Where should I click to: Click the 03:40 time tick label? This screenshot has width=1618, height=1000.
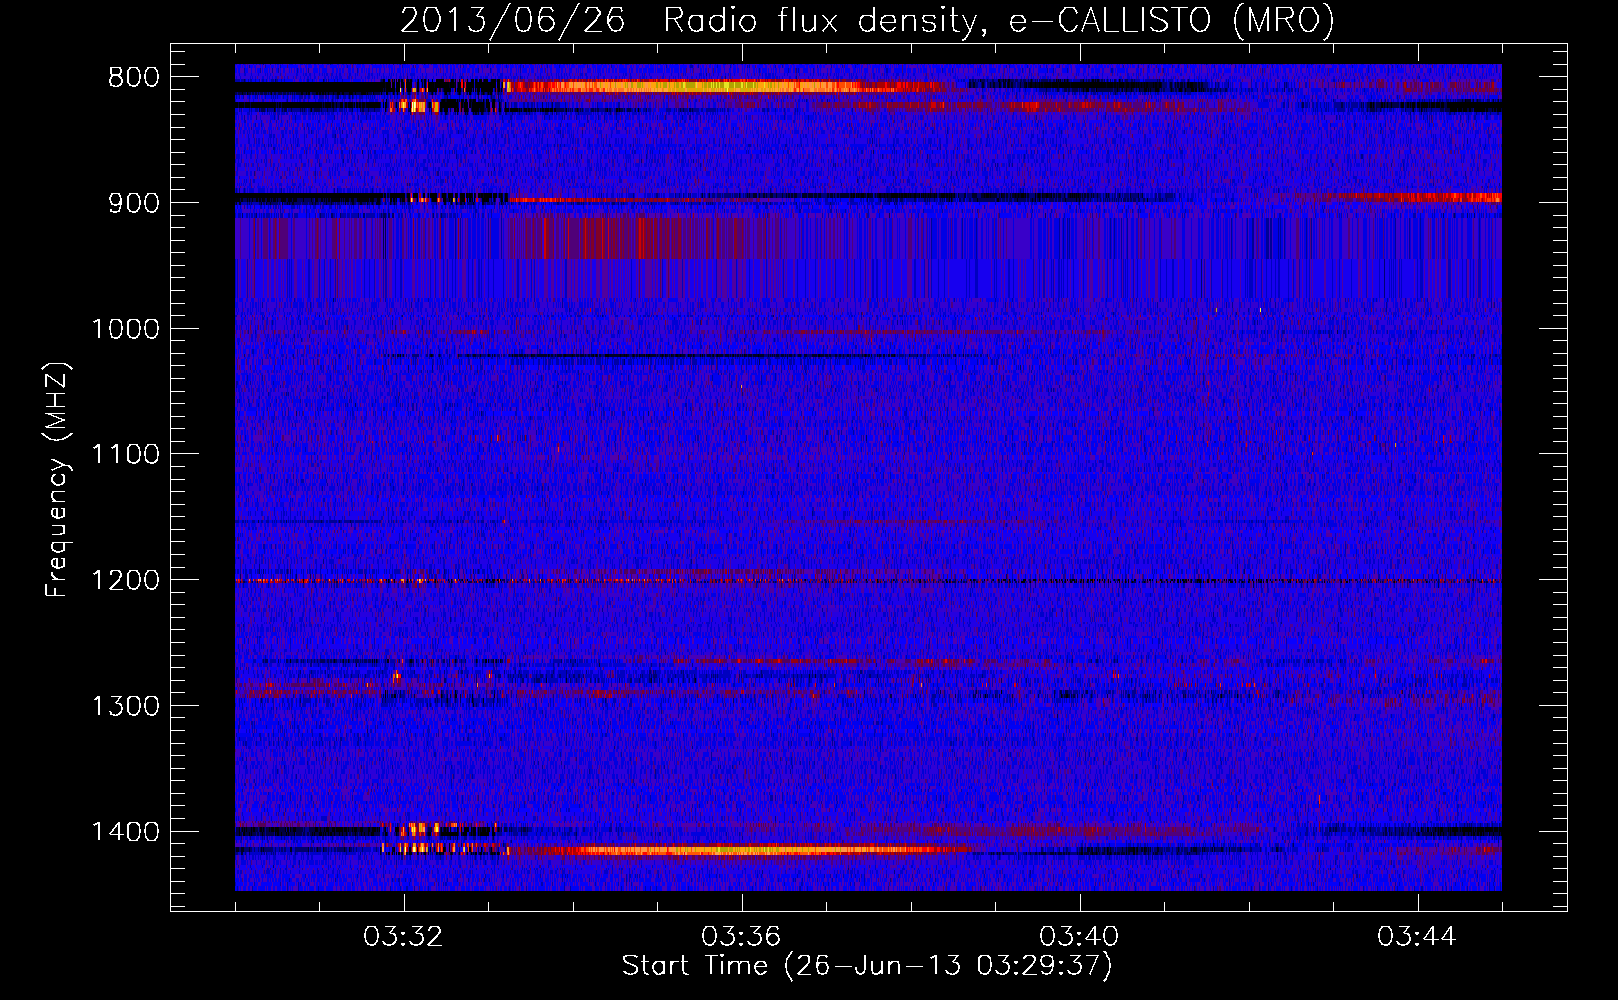click(x=1079, y=937)
